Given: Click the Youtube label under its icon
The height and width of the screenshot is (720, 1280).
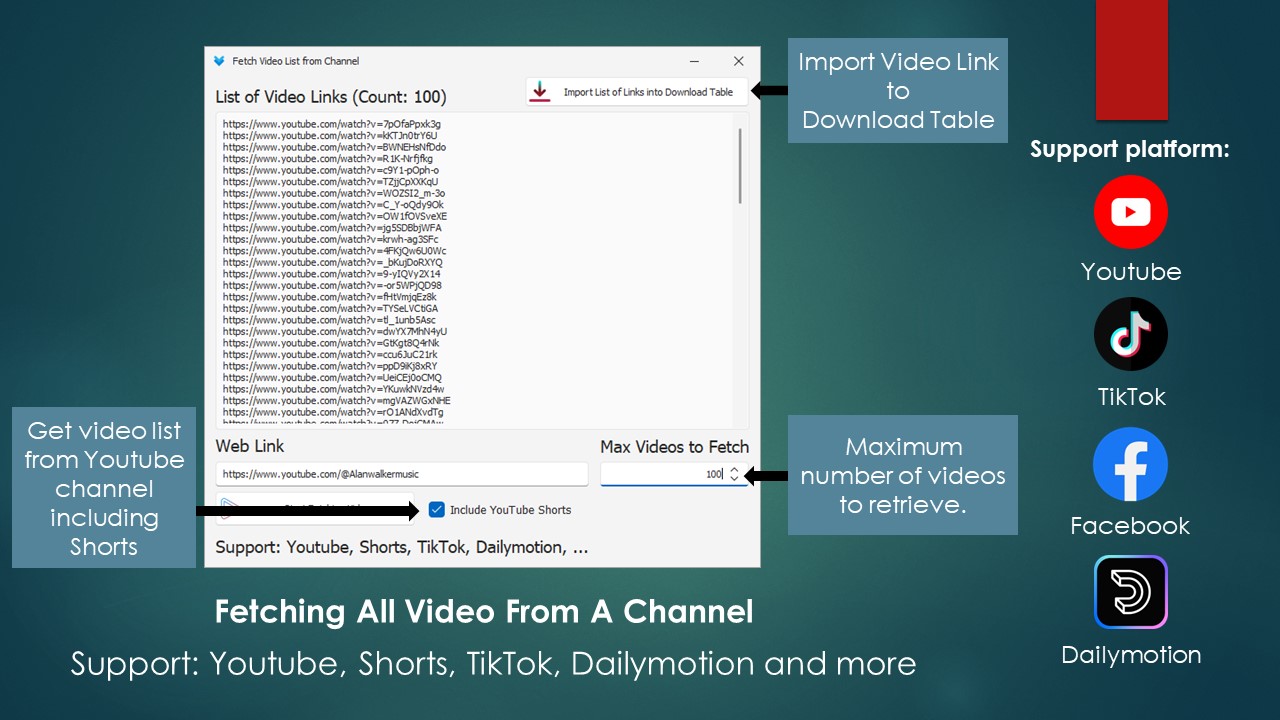Looking at the screenshot, I should pos(1130,271).
